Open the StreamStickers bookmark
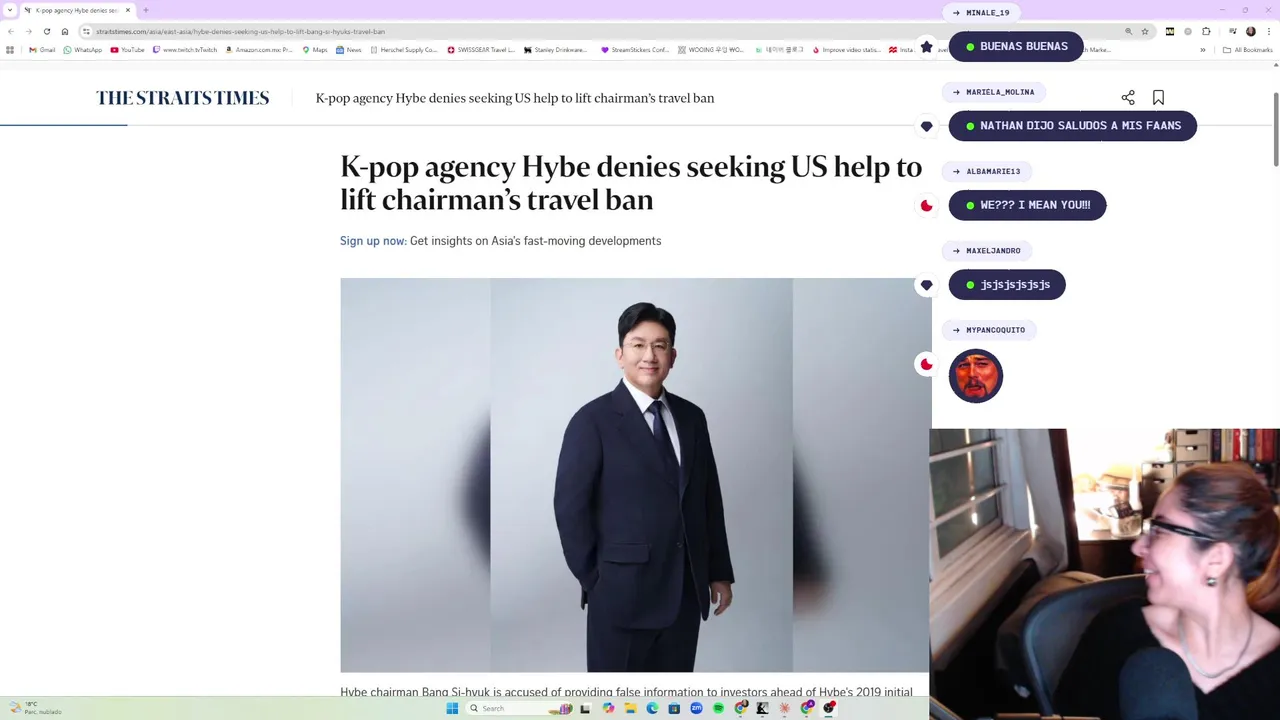This screenshot has height=720, width=1280. 635,50
